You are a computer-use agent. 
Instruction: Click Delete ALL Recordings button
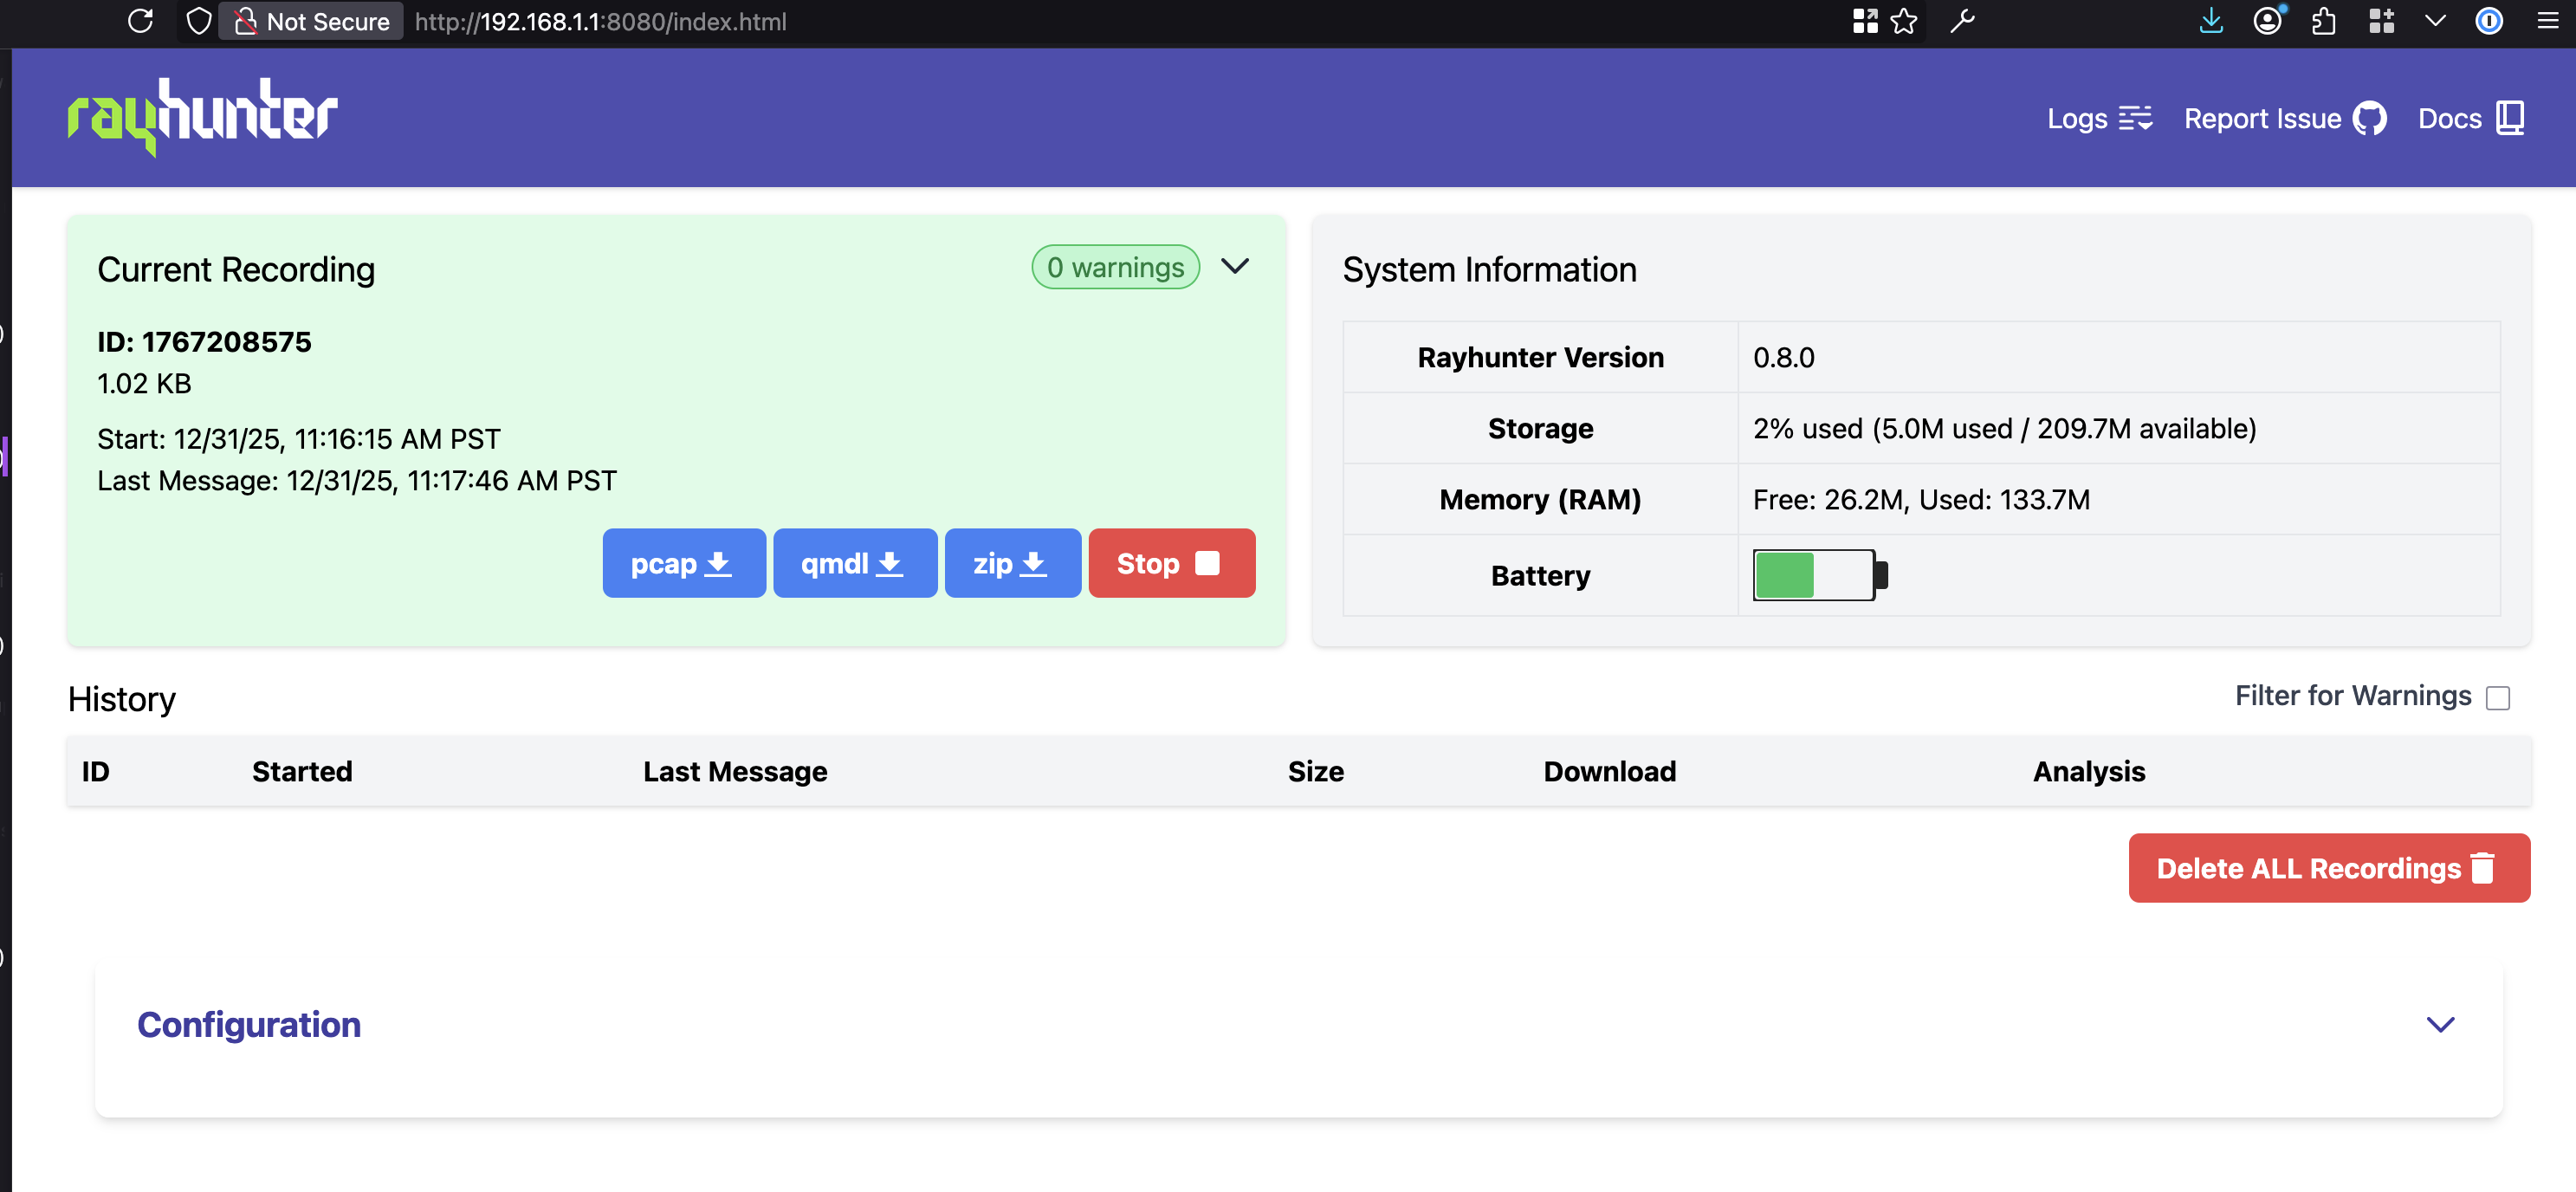2328,868
